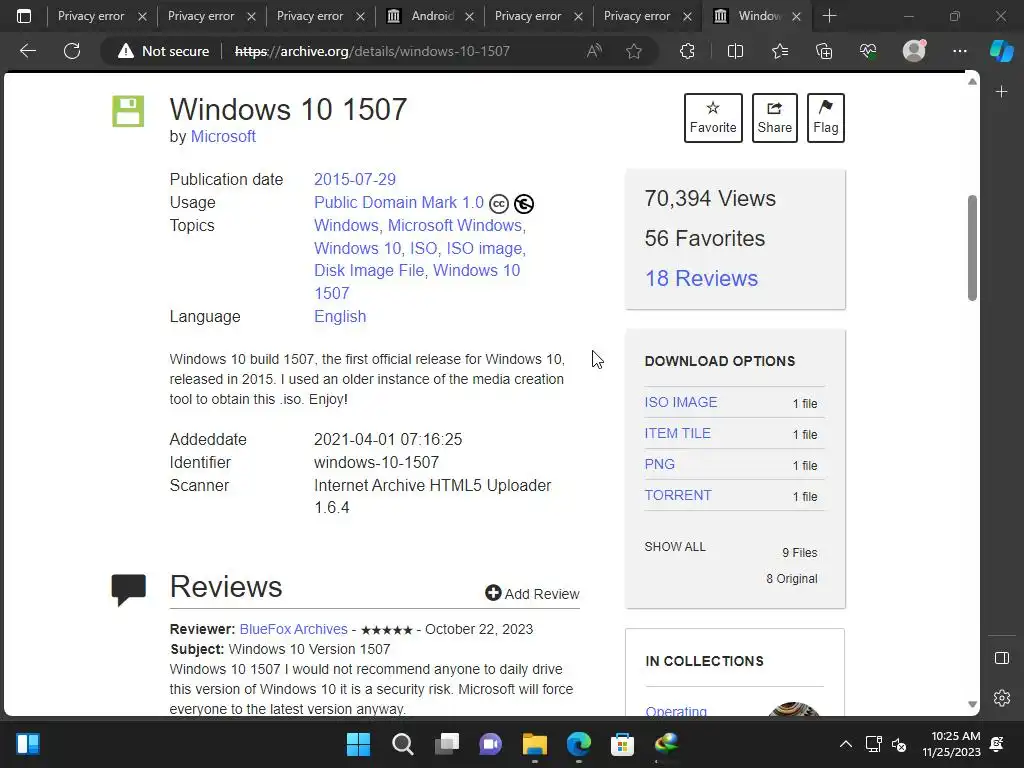Open Task View on taskbar

click(447, 744)
